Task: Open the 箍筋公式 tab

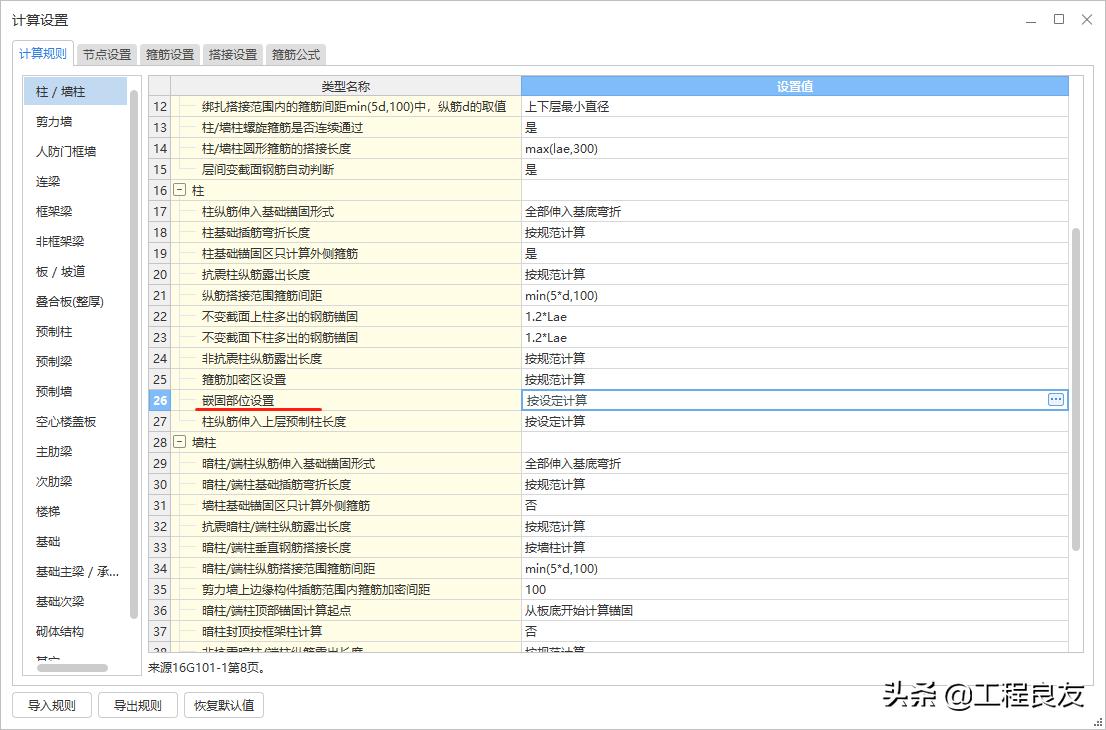Action: point(296,54)
